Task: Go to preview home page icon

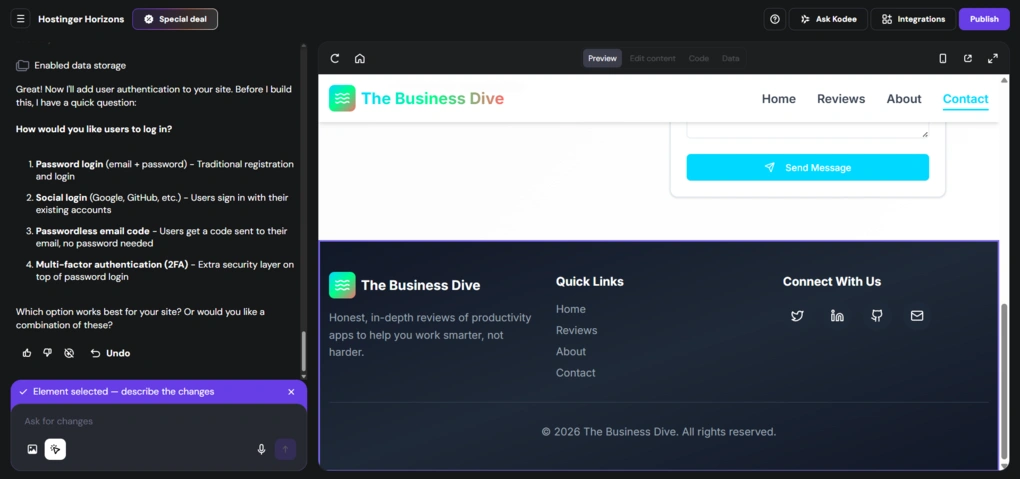Action: click(x=360, y=59)
